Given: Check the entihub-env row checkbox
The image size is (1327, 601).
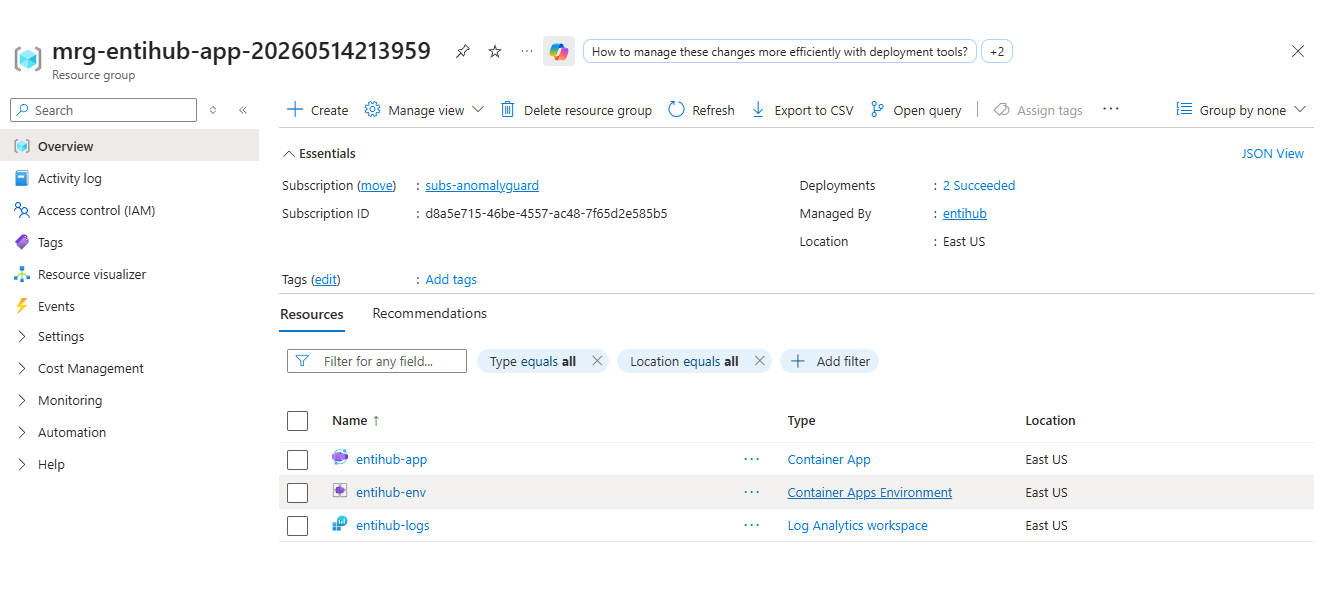Looking at the screenshot, I should (x=297, y=492).
